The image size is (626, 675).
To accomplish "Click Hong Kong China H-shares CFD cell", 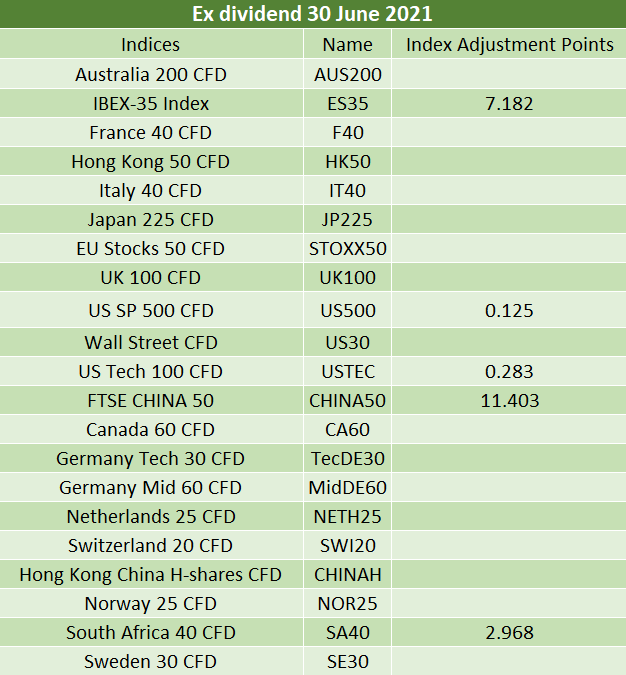I will pyautogui.click(x=151, y=575).
